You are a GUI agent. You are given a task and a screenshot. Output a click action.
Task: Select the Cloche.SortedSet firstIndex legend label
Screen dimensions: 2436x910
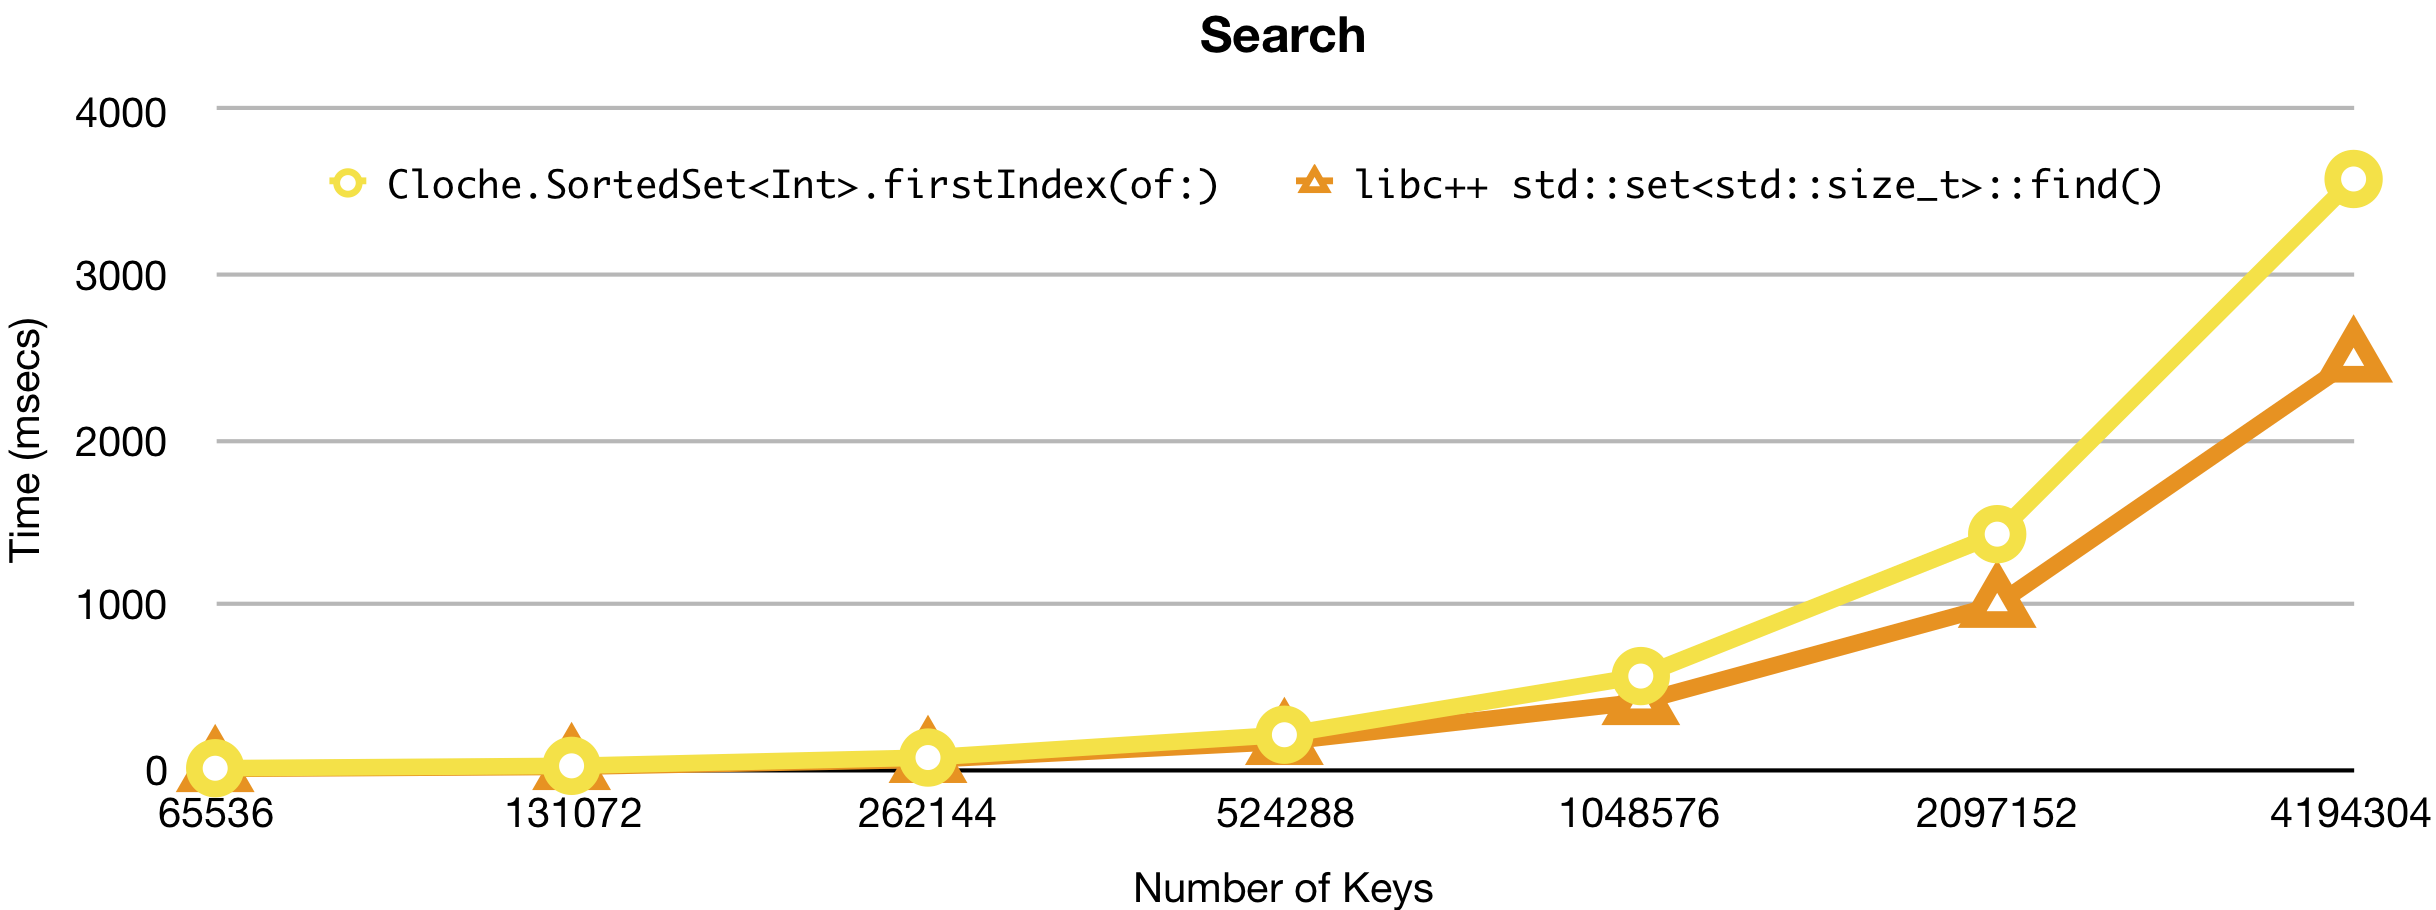(x=802, y=185)
